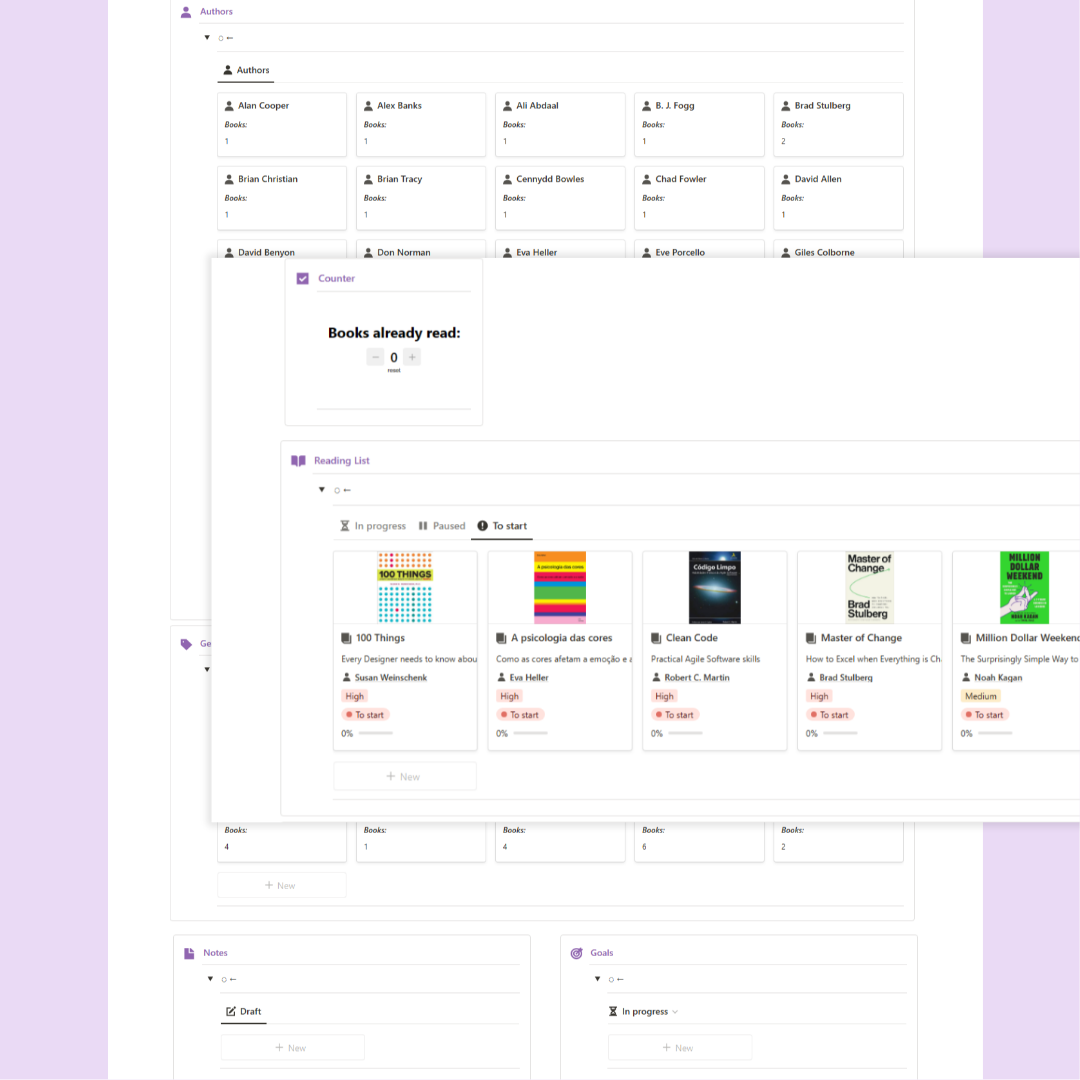Open the Notes section heading link
The height and width of the screenshot is (1080, 1080).
(x=216, y=953)
